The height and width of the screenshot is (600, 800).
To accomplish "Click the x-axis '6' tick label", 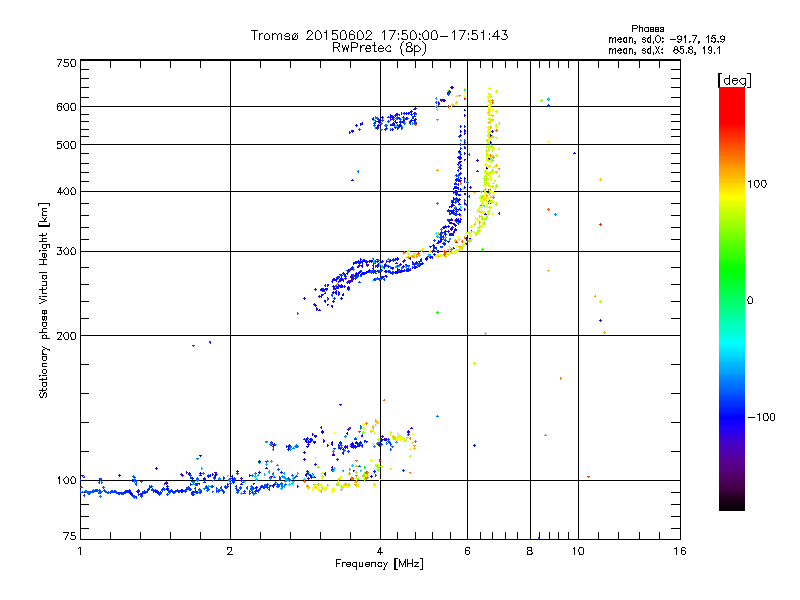I will (x=467, y=551).
